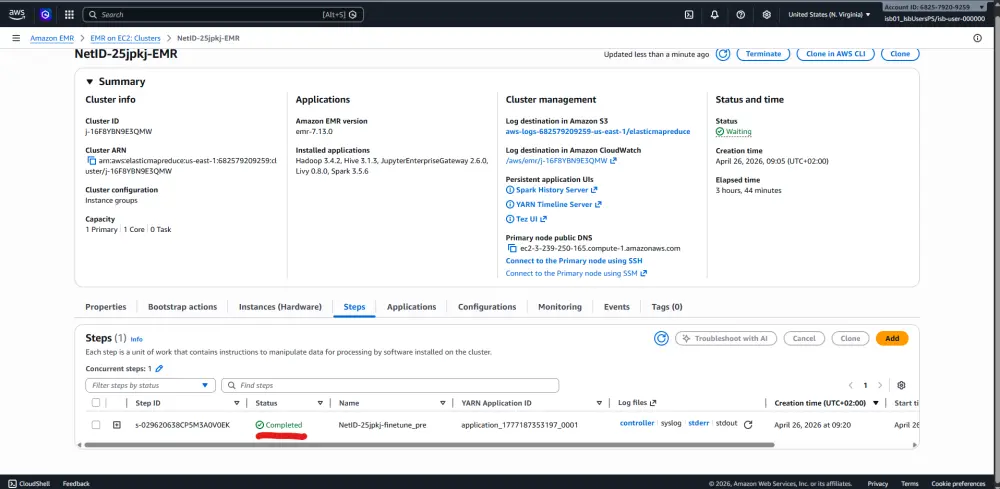
Task: Open the Tags (0) tab
Action: click(667, 307)
